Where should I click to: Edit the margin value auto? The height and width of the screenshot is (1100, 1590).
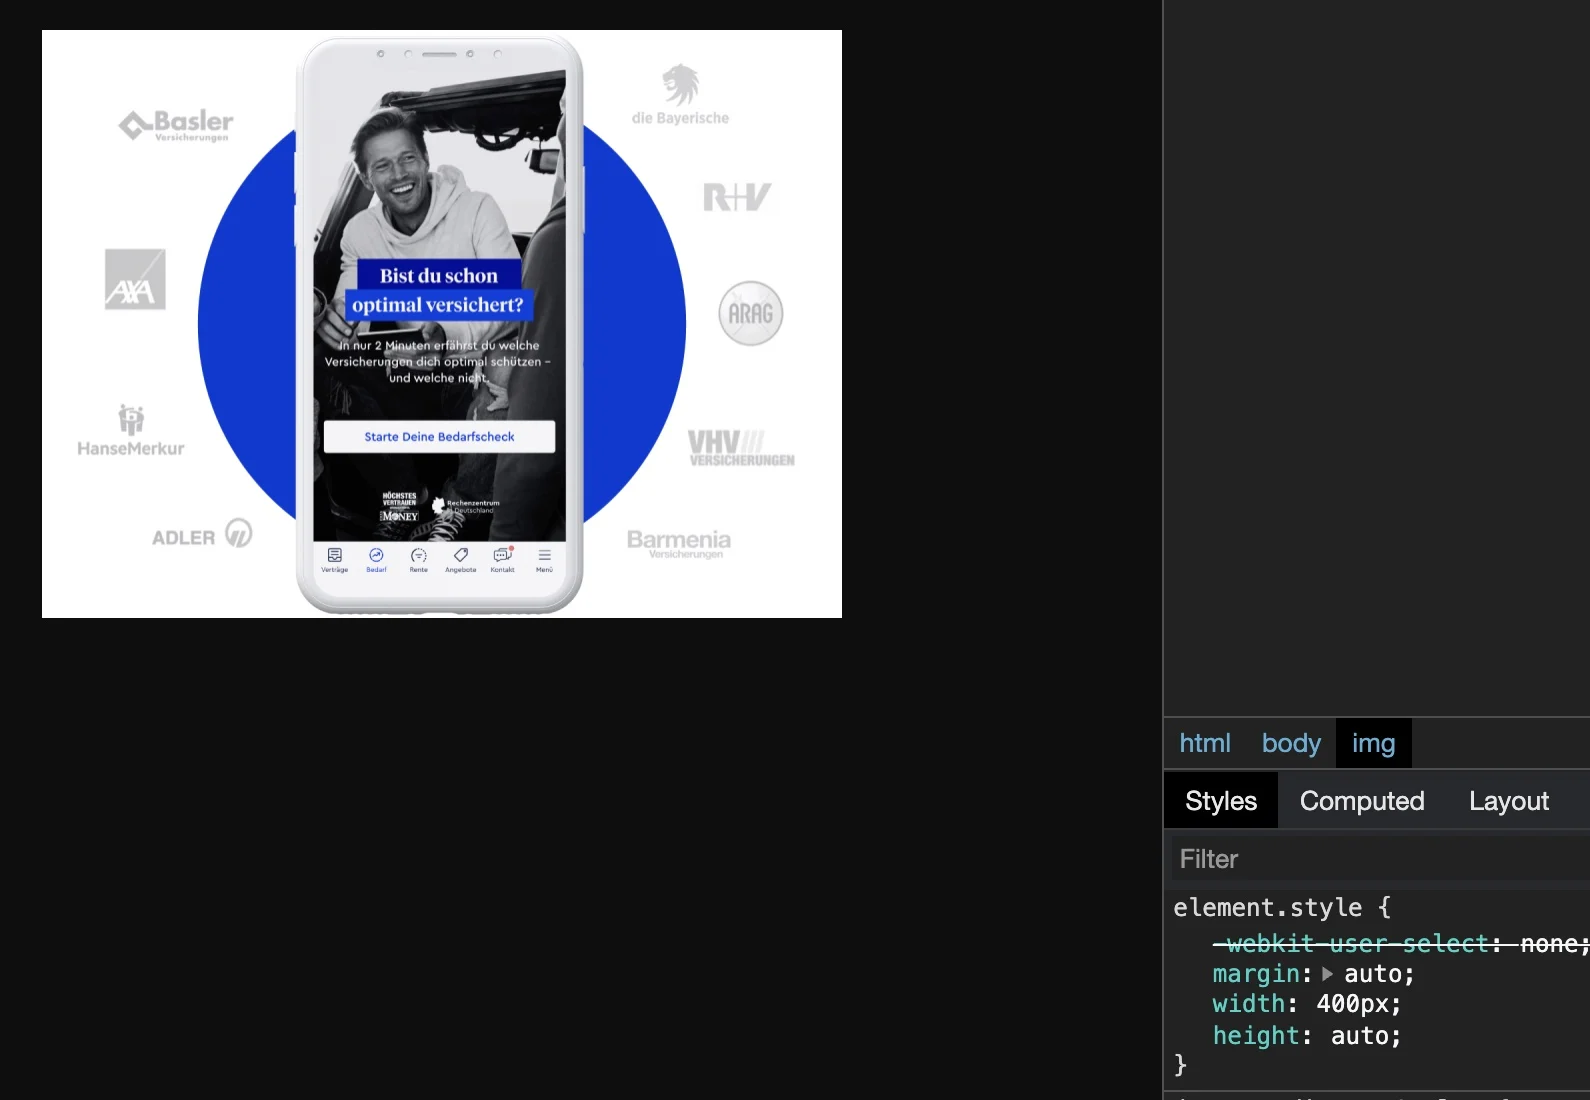click(x=1371, y=974)
